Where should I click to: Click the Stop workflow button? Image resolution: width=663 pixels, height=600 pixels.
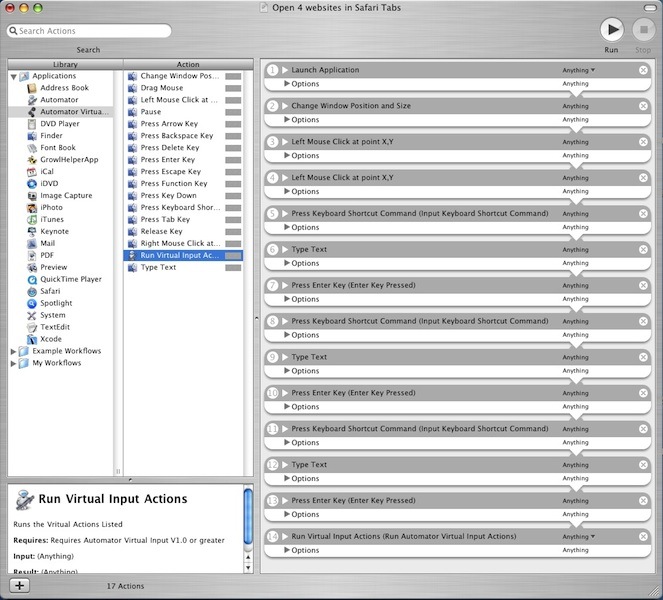tap(643, 30)
